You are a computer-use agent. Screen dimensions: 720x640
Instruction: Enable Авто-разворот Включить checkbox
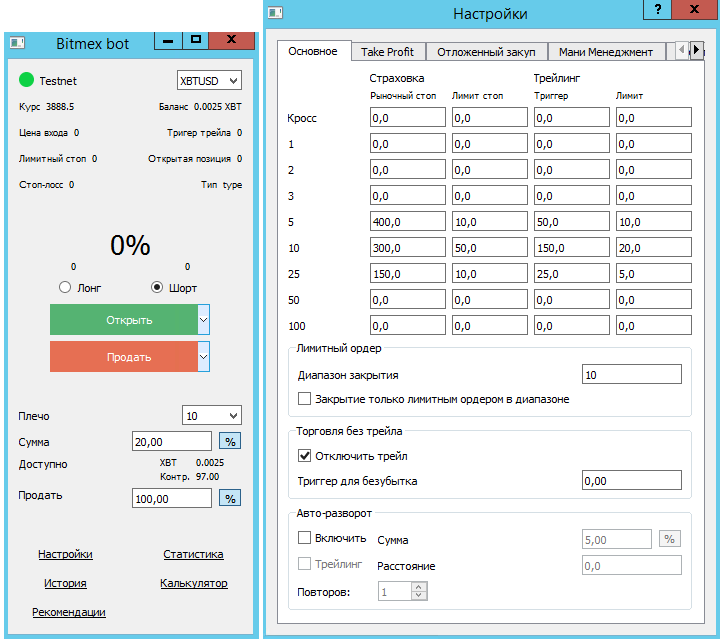tap(305, 538)
